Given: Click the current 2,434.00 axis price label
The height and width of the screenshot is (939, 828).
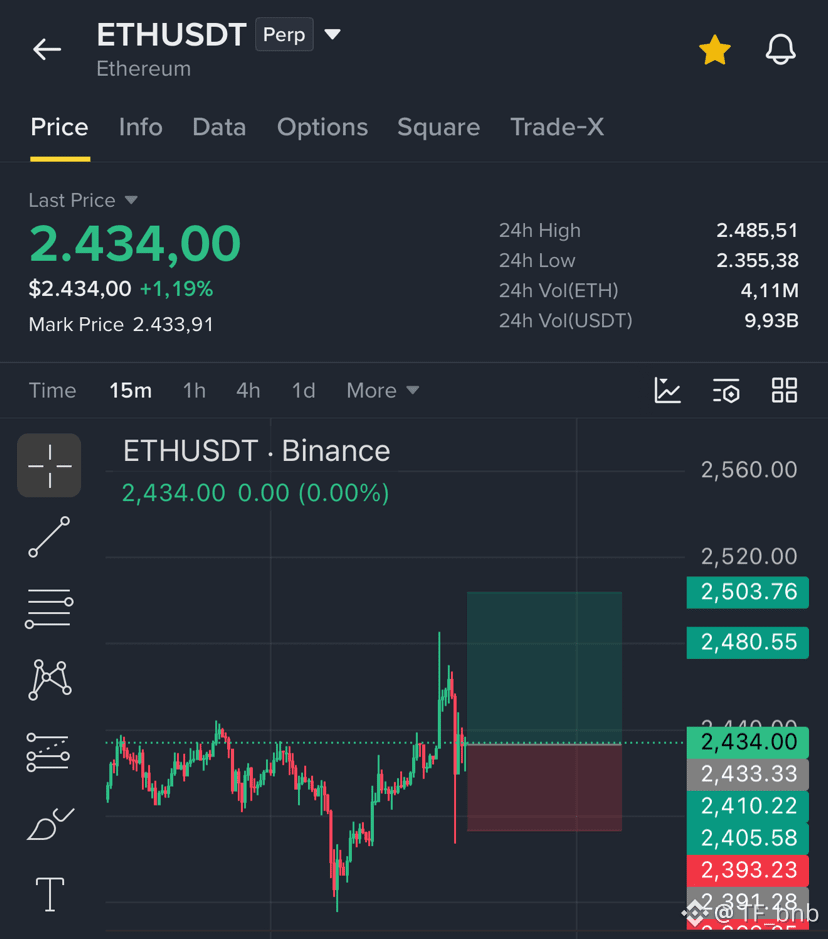Looking at the screenshot, I should pyautogui.click(x=748, y=743).
